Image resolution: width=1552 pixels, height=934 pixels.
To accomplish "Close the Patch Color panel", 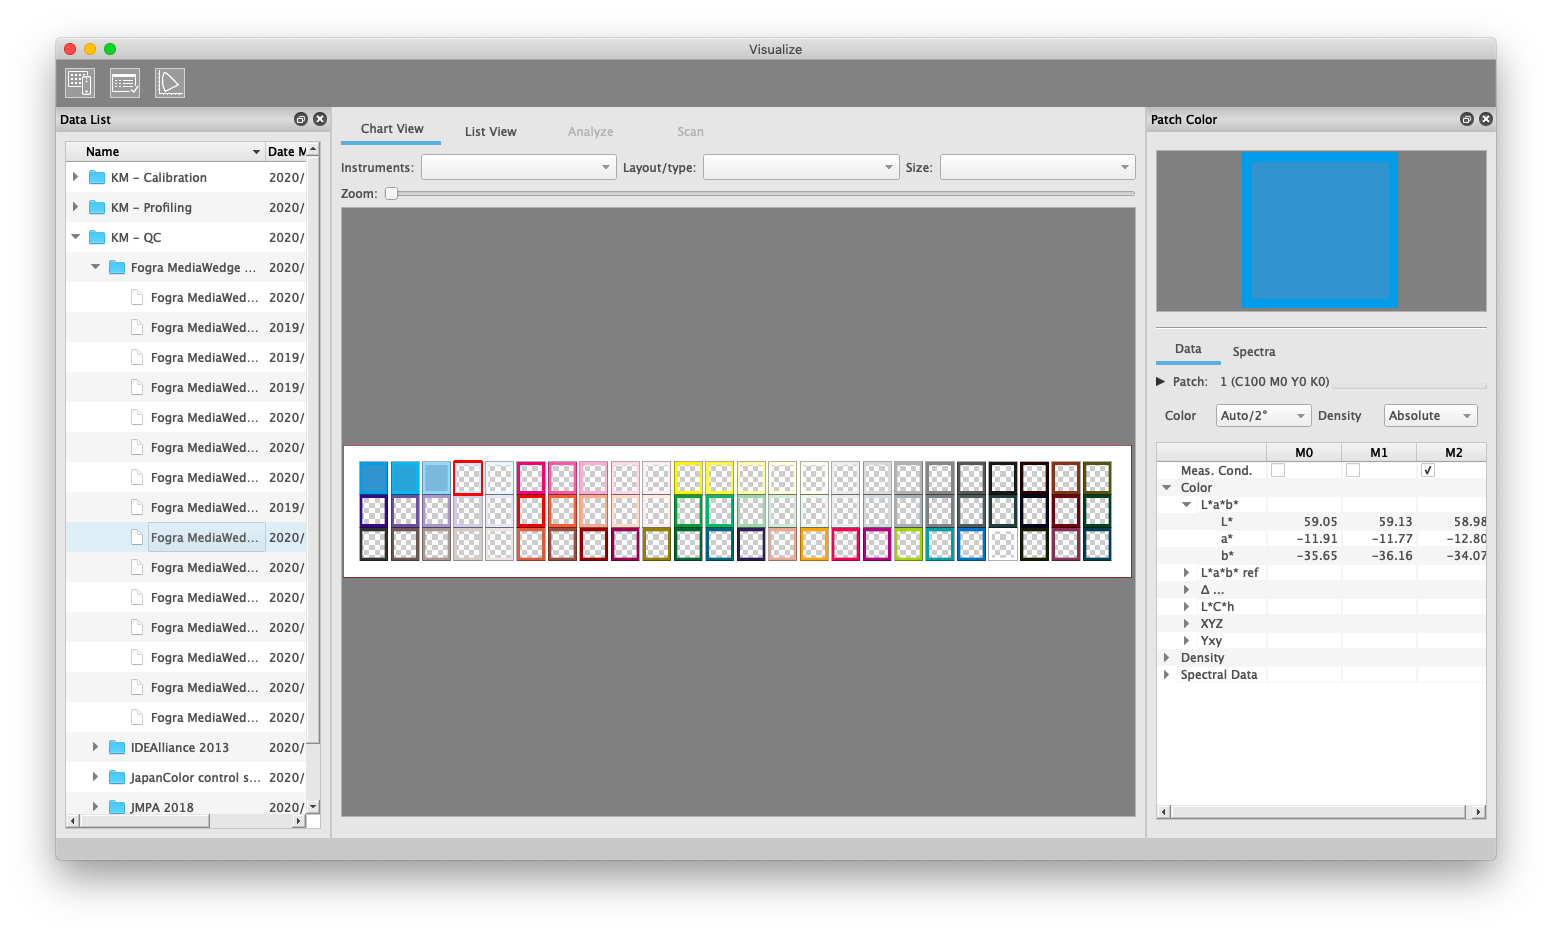I will pyautogui.click(x=1486, y=119).
